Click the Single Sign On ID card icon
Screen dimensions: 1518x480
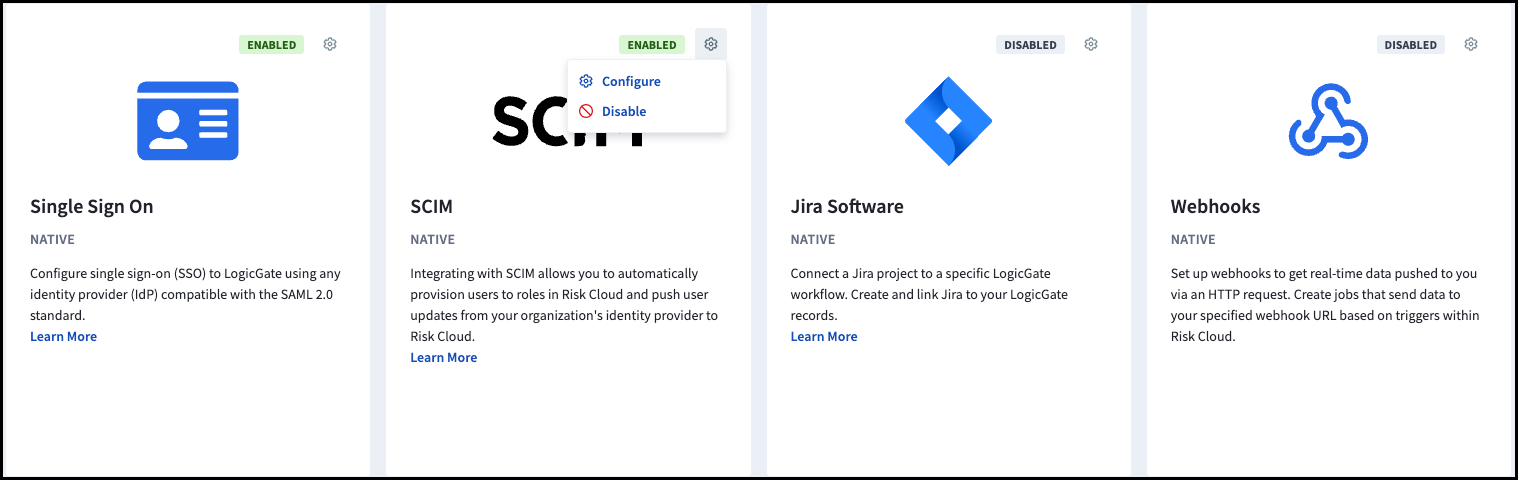[188, 121]
